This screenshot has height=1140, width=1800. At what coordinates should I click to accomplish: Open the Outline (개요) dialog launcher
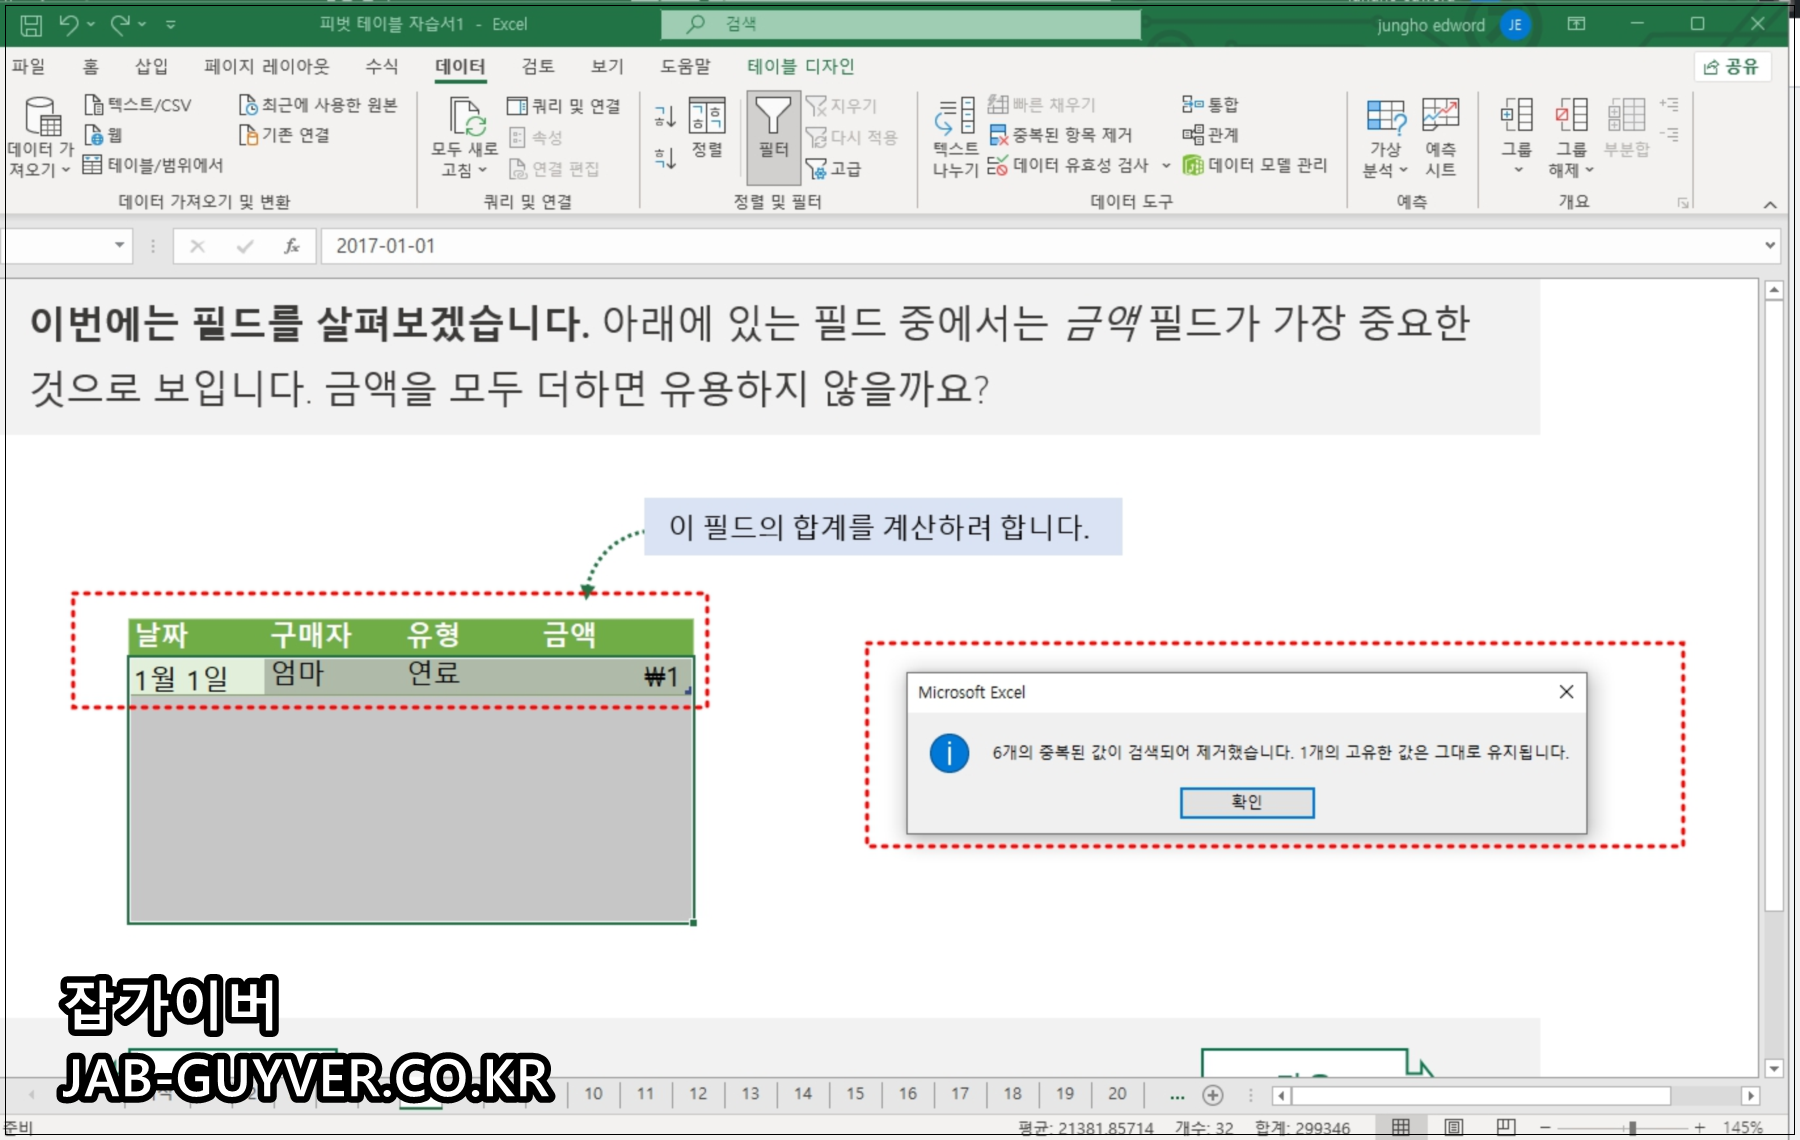[x=1683, y=203]
